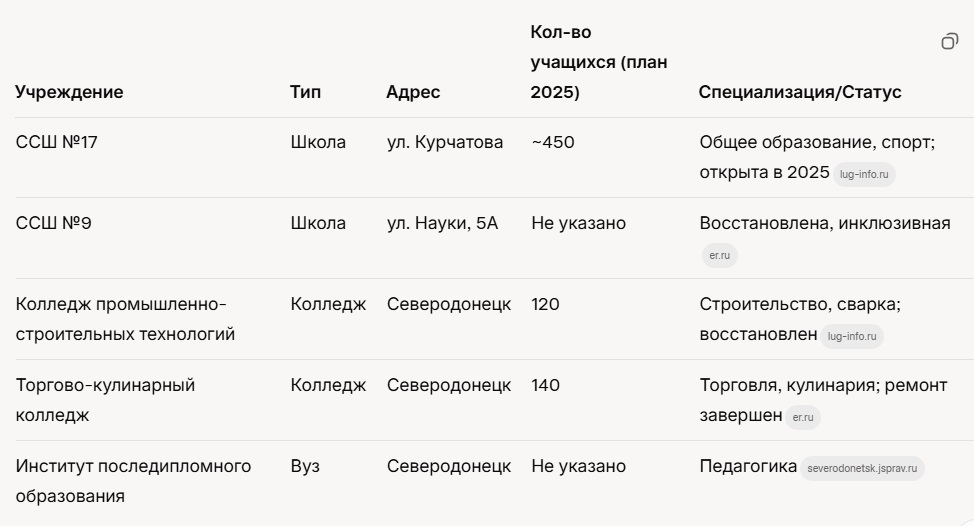974x526 pixels.
Task: Click Институт последипломного образования cell
Action: pyautogui.click(x=133, y=480)
